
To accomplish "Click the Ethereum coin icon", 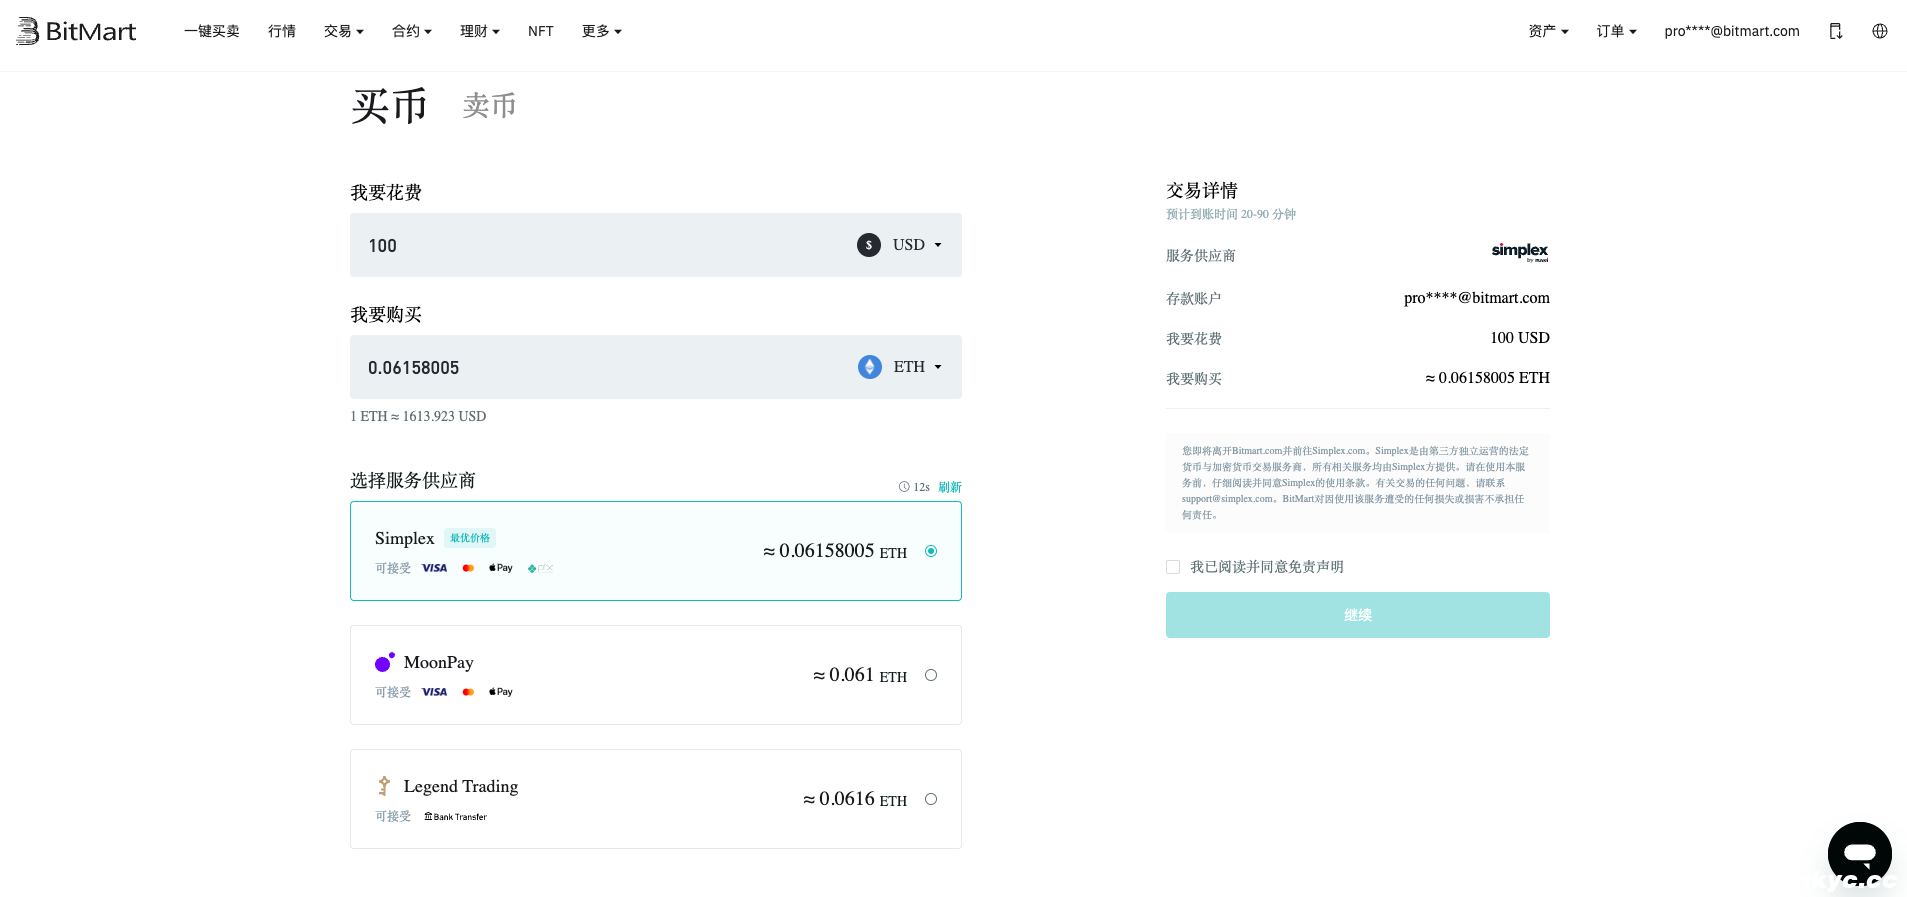I will [x=869, y=367].
